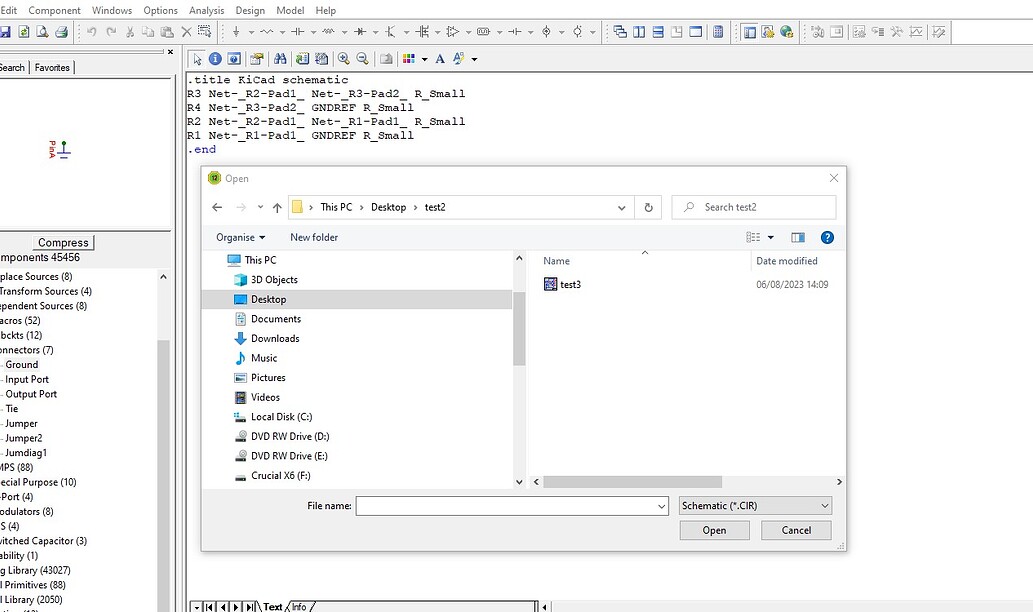
Task: Click inside the File name input field
Action: [511, 505]
